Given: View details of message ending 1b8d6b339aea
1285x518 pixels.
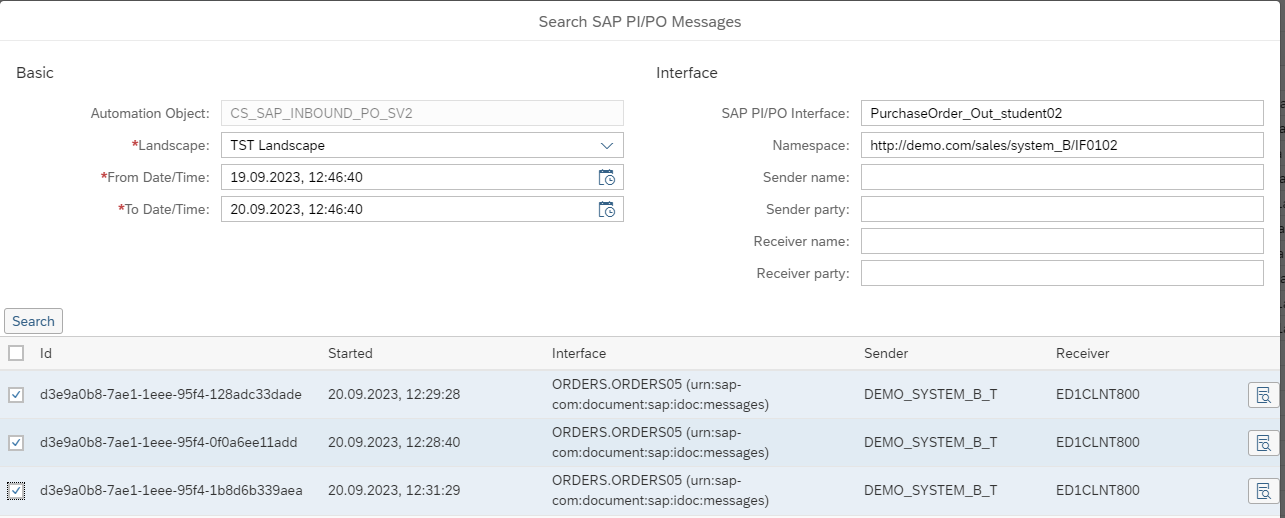Looking at the screenshot, I should click(1263, 491).
